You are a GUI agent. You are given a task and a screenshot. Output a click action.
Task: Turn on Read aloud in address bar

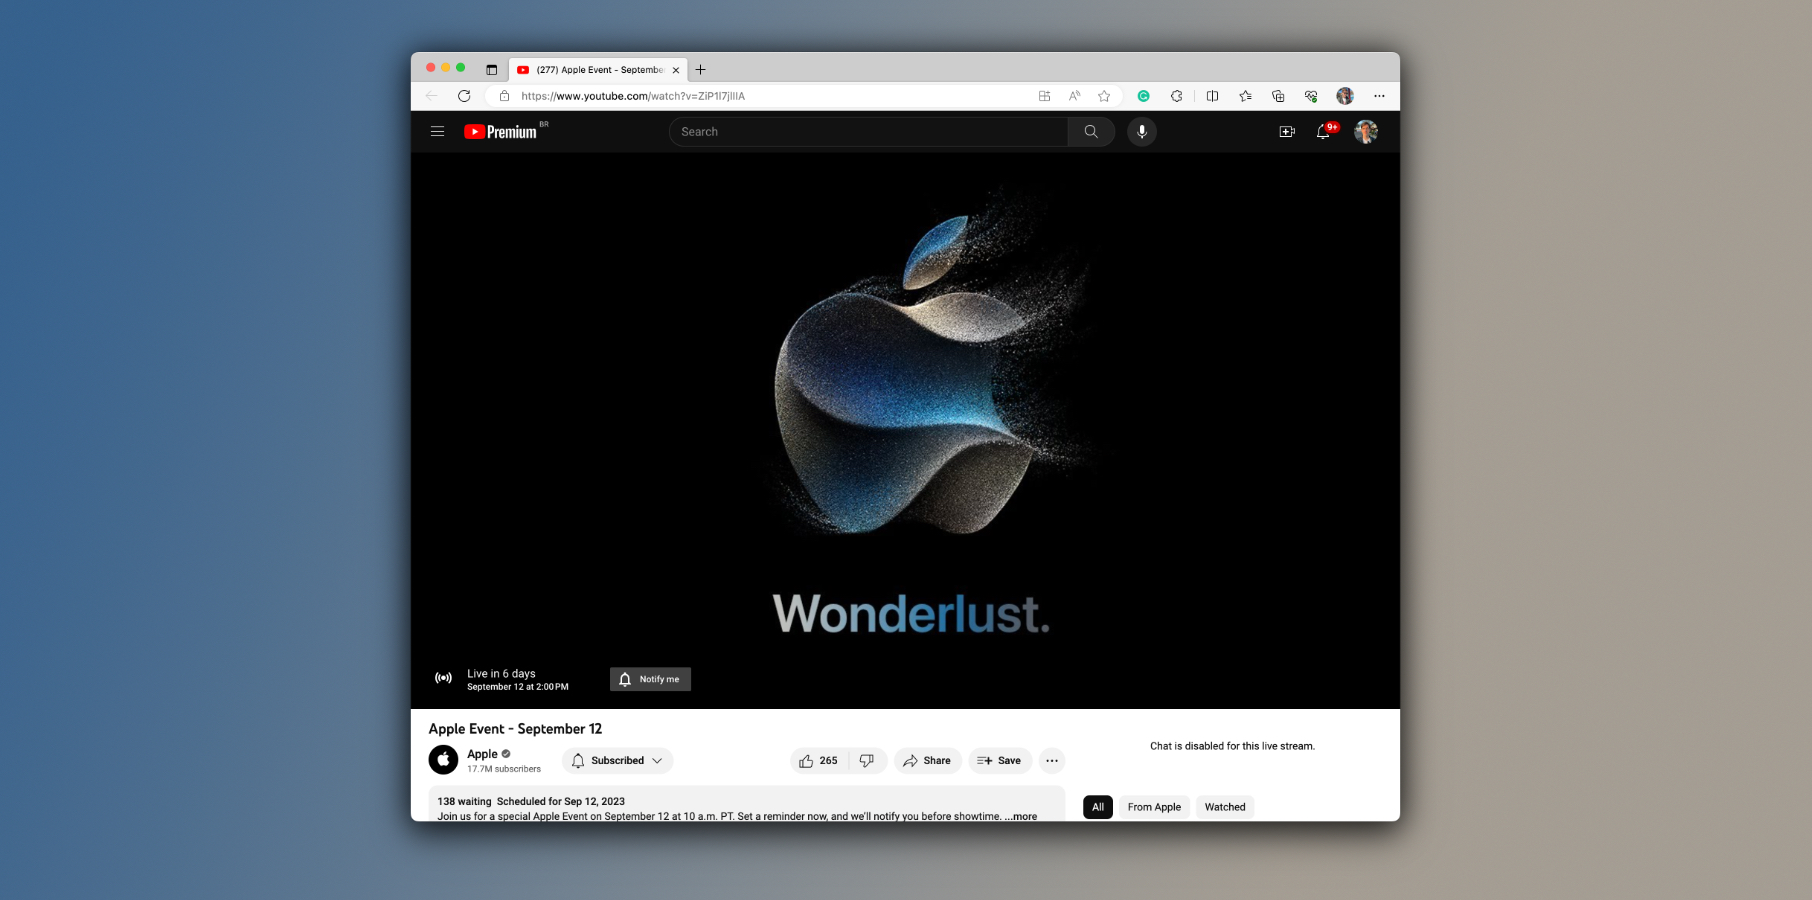(1074, 96)
